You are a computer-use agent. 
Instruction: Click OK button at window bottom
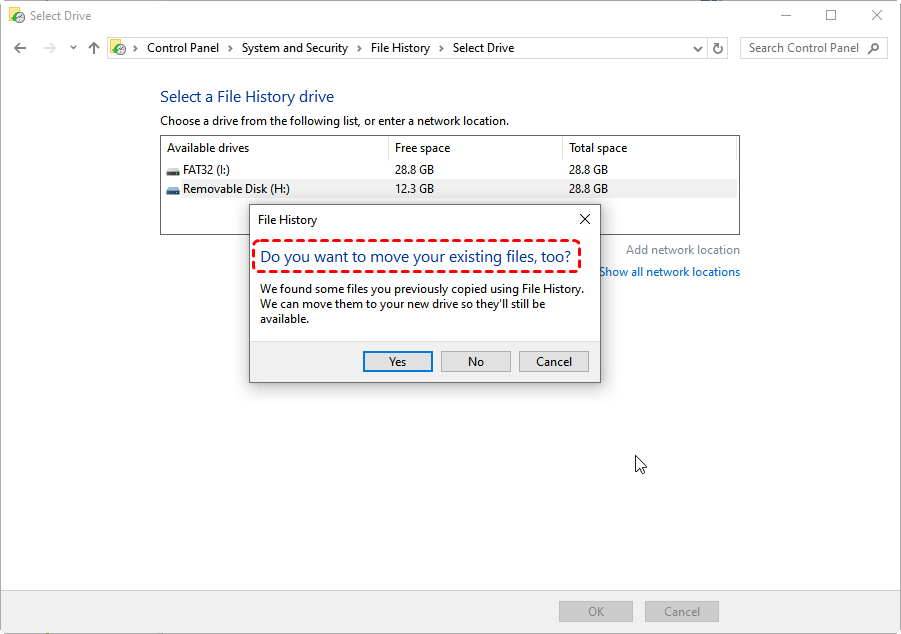pos(596,612)
